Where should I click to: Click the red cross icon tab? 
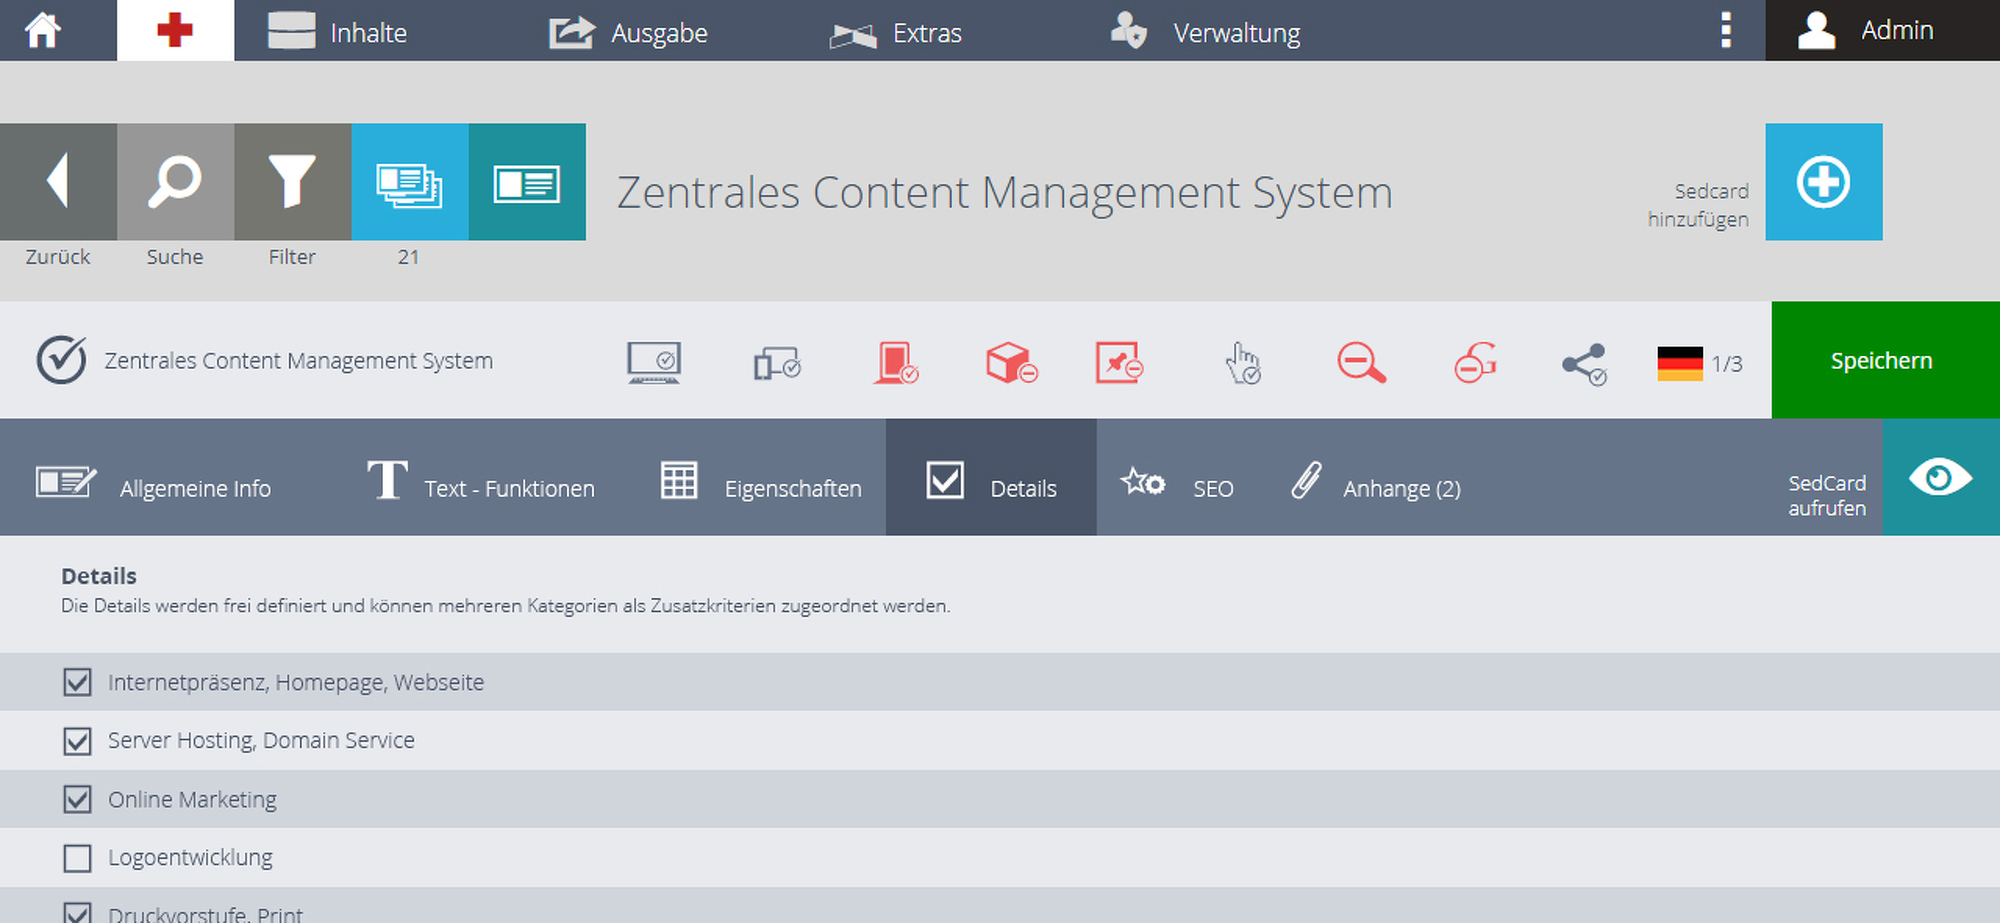[175, 30]
